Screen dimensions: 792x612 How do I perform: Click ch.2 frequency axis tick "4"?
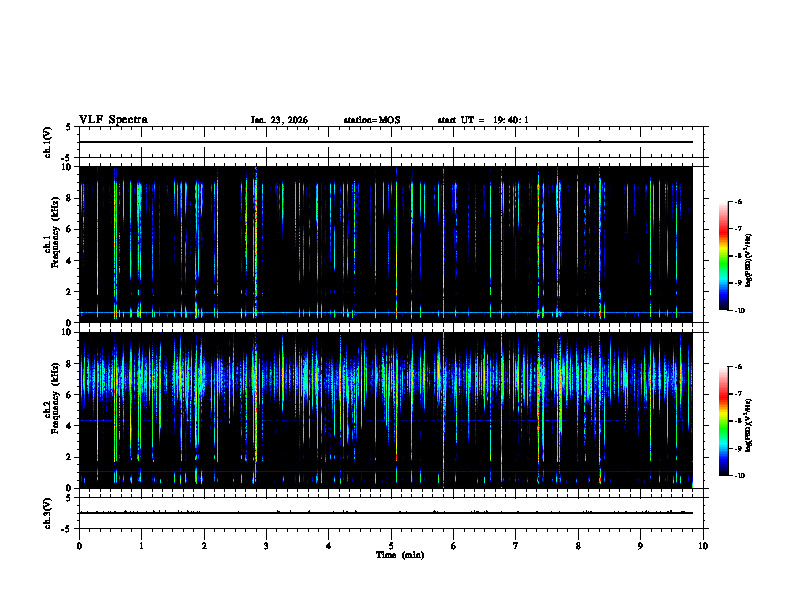click(x=70, y=426)
